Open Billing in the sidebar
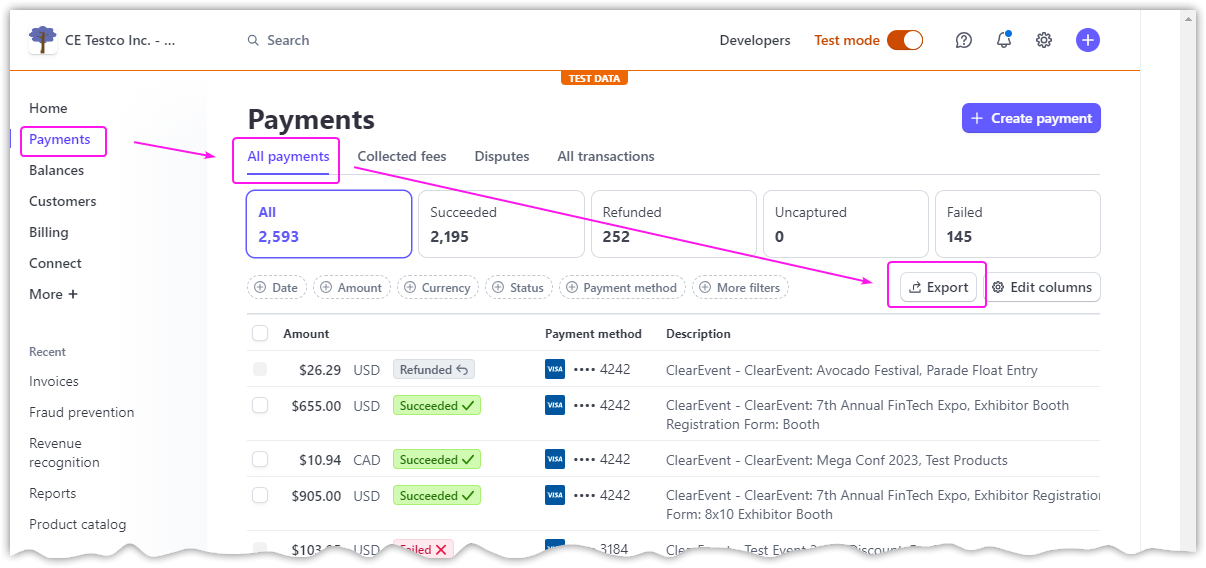The width and height of the screenshot is (1206, 568). click(49, 232)
